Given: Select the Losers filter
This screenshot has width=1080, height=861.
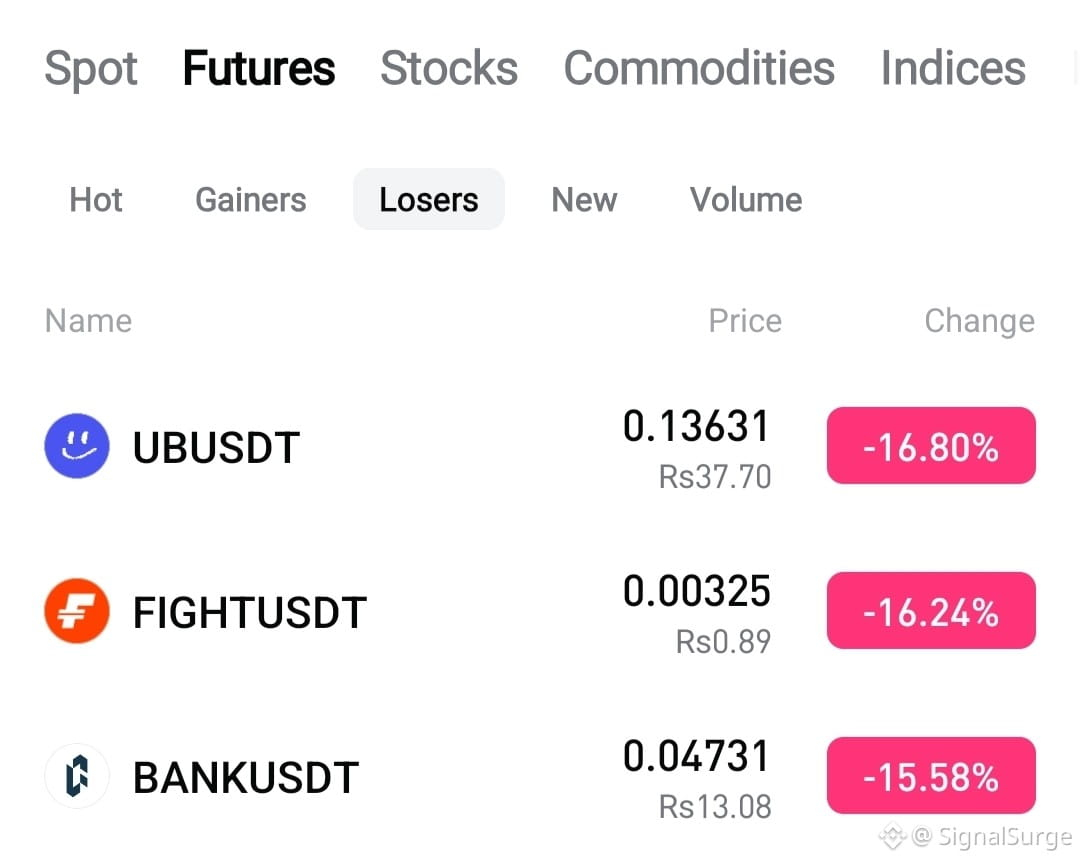Looking at the screenshot, I should [428, 199].
